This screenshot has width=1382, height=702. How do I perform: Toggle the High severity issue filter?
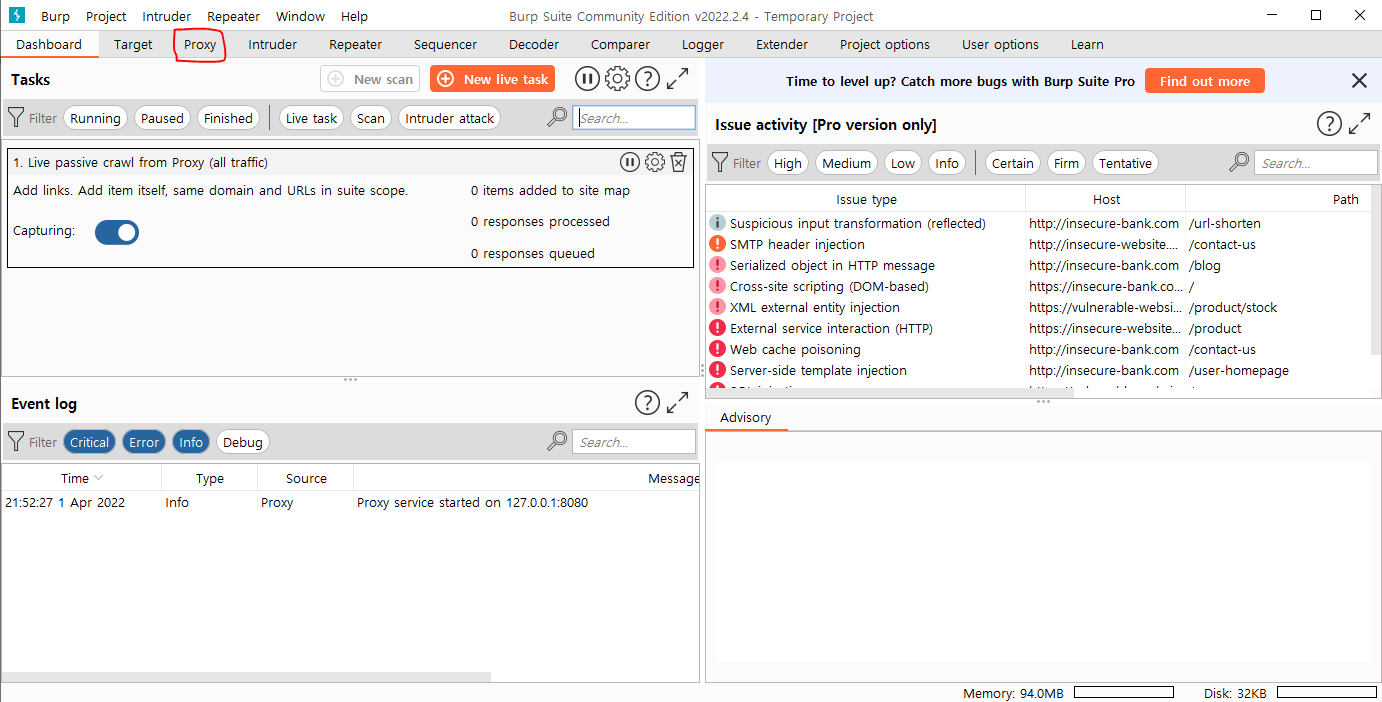coord(788,163)
